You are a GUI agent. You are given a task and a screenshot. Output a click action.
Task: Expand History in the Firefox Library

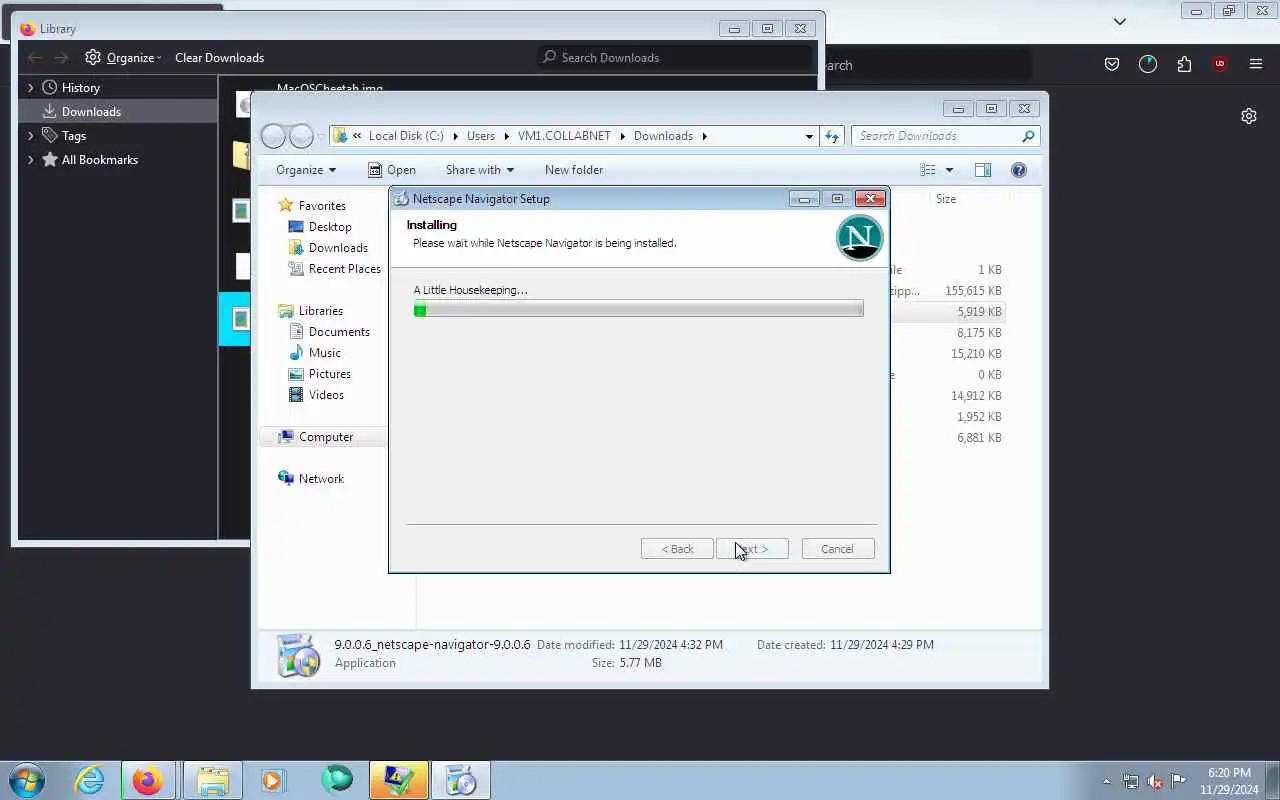30,88
